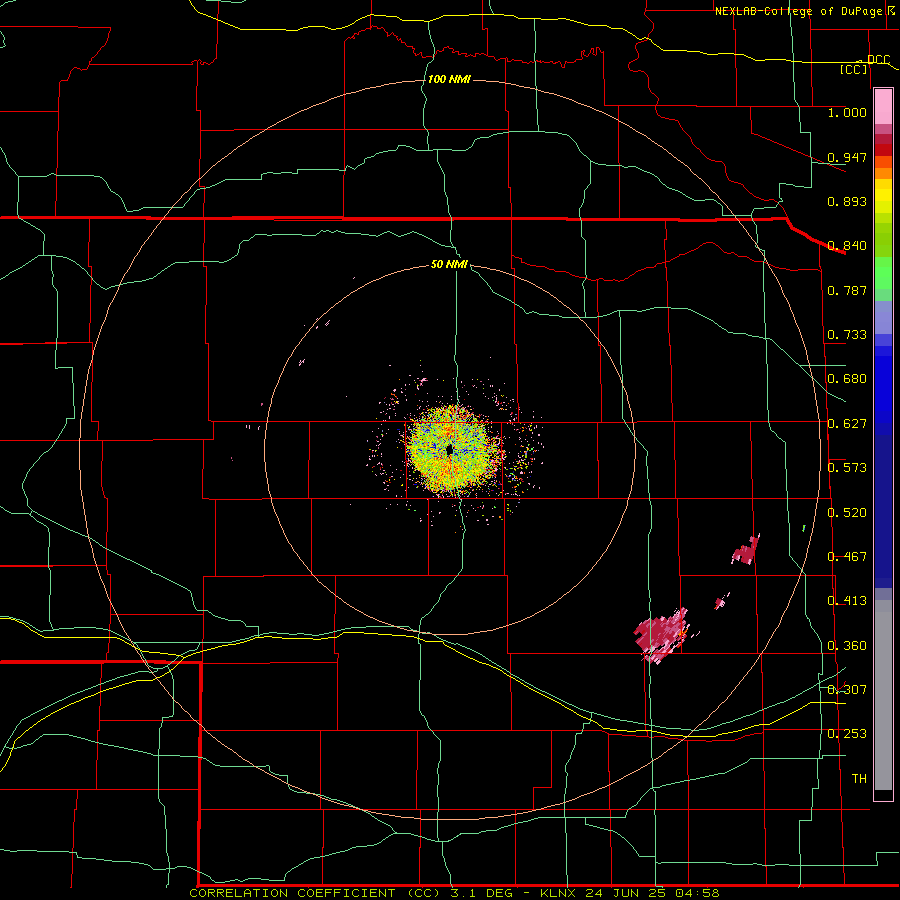Click the 100 NMI range ring label
The height and width of the screenshot is (900, 900).
click(449, 79)
